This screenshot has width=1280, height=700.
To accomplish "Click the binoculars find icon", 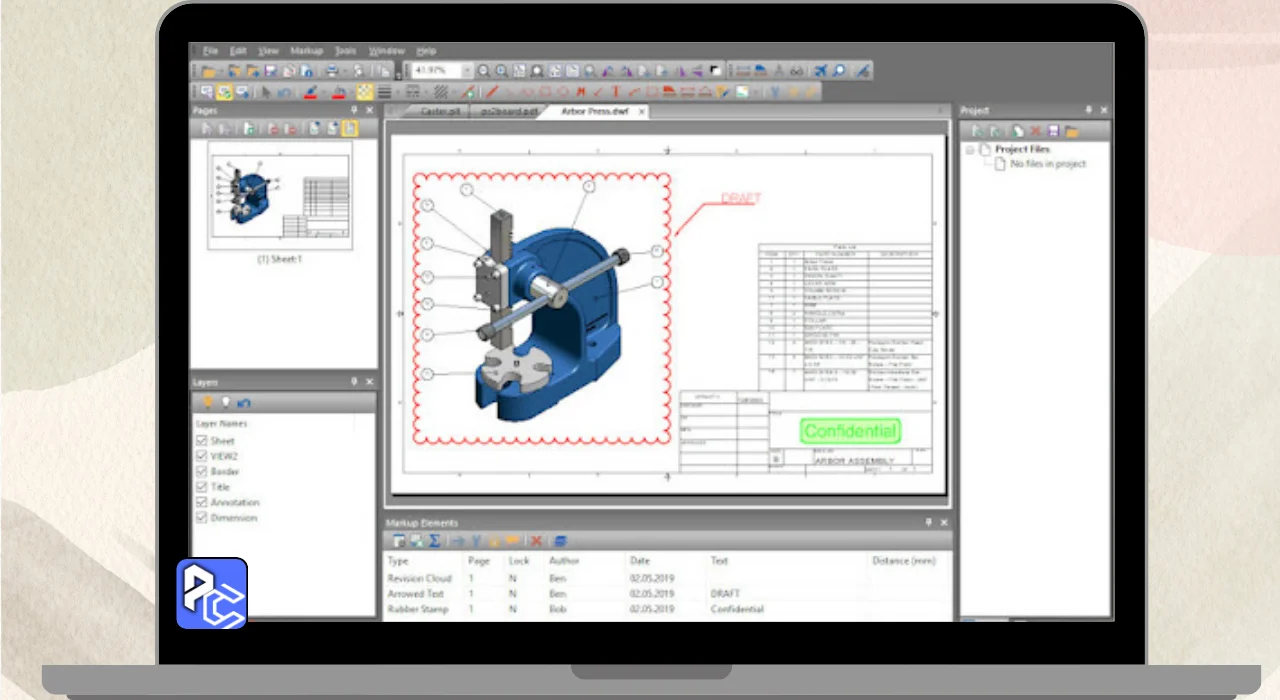I will [x=797, y=71].
